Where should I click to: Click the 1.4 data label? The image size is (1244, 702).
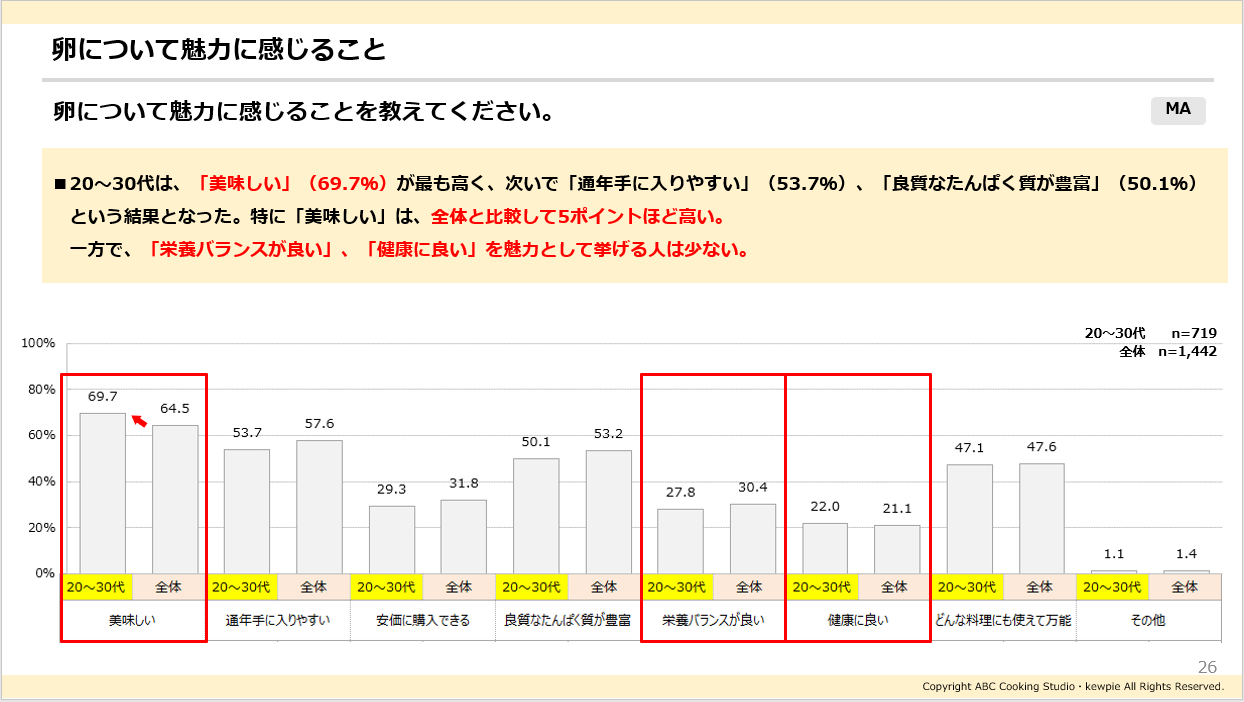pyautogui.click(x=1186, y=554)
